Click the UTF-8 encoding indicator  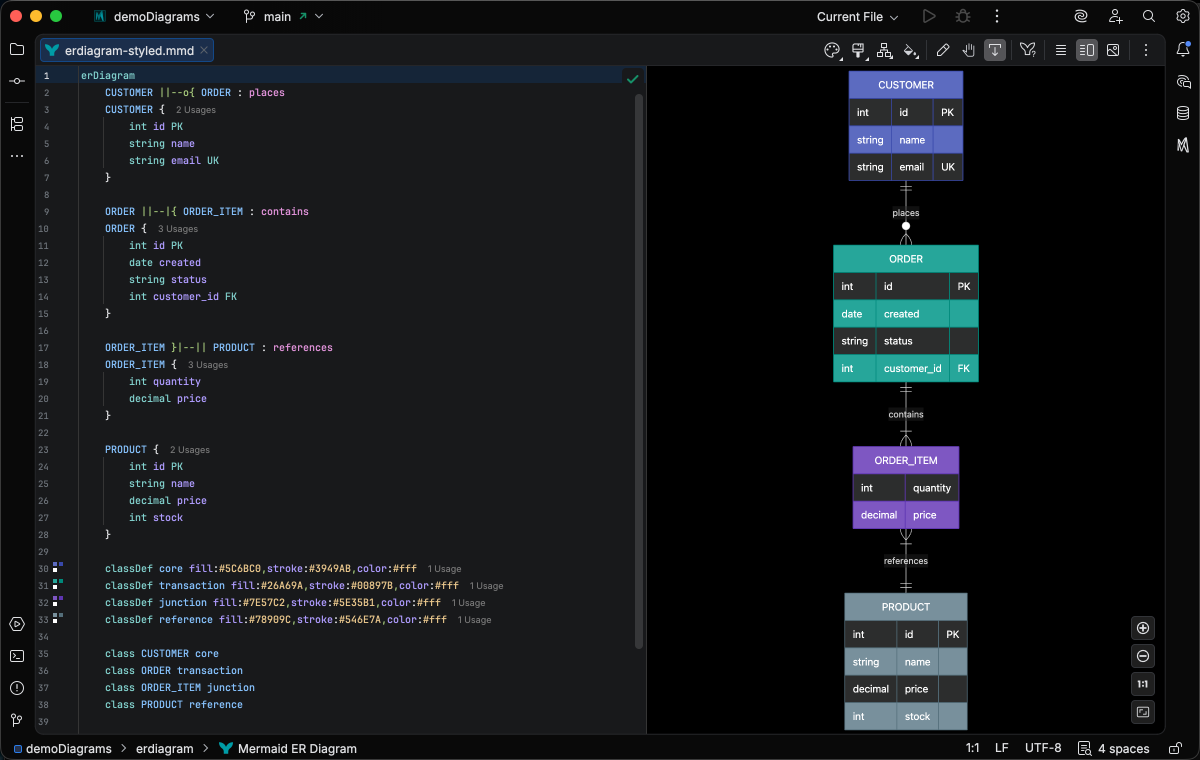[x=1043, y=748]
